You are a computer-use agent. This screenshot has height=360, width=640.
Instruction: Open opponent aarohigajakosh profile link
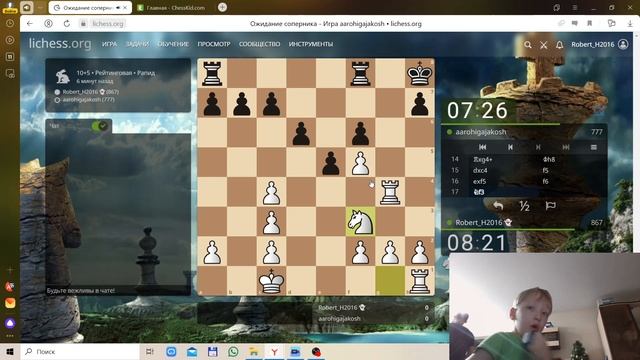(480, 132)
